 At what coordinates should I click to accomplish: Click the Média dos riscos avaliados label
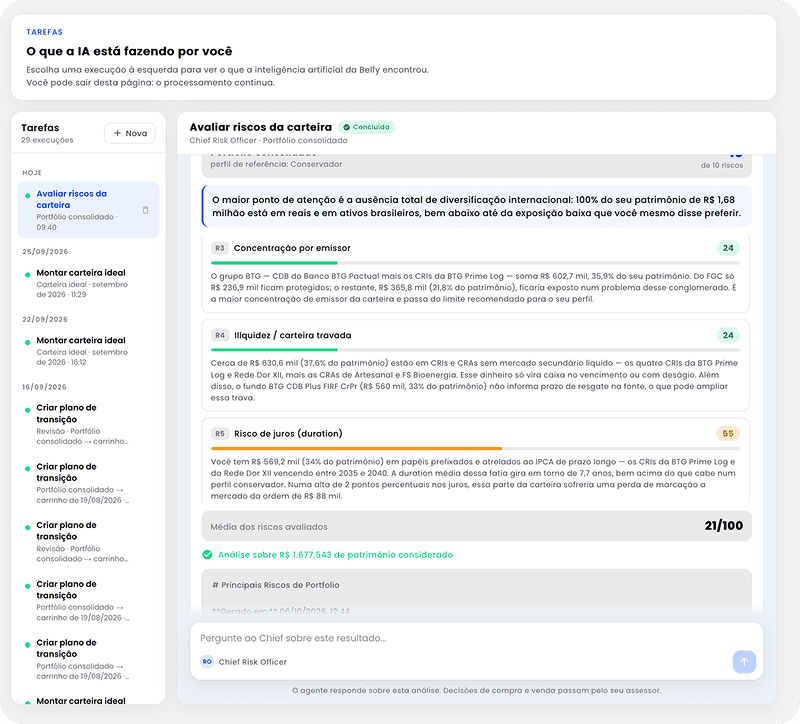pyautogui.click(x=269, y=527)
